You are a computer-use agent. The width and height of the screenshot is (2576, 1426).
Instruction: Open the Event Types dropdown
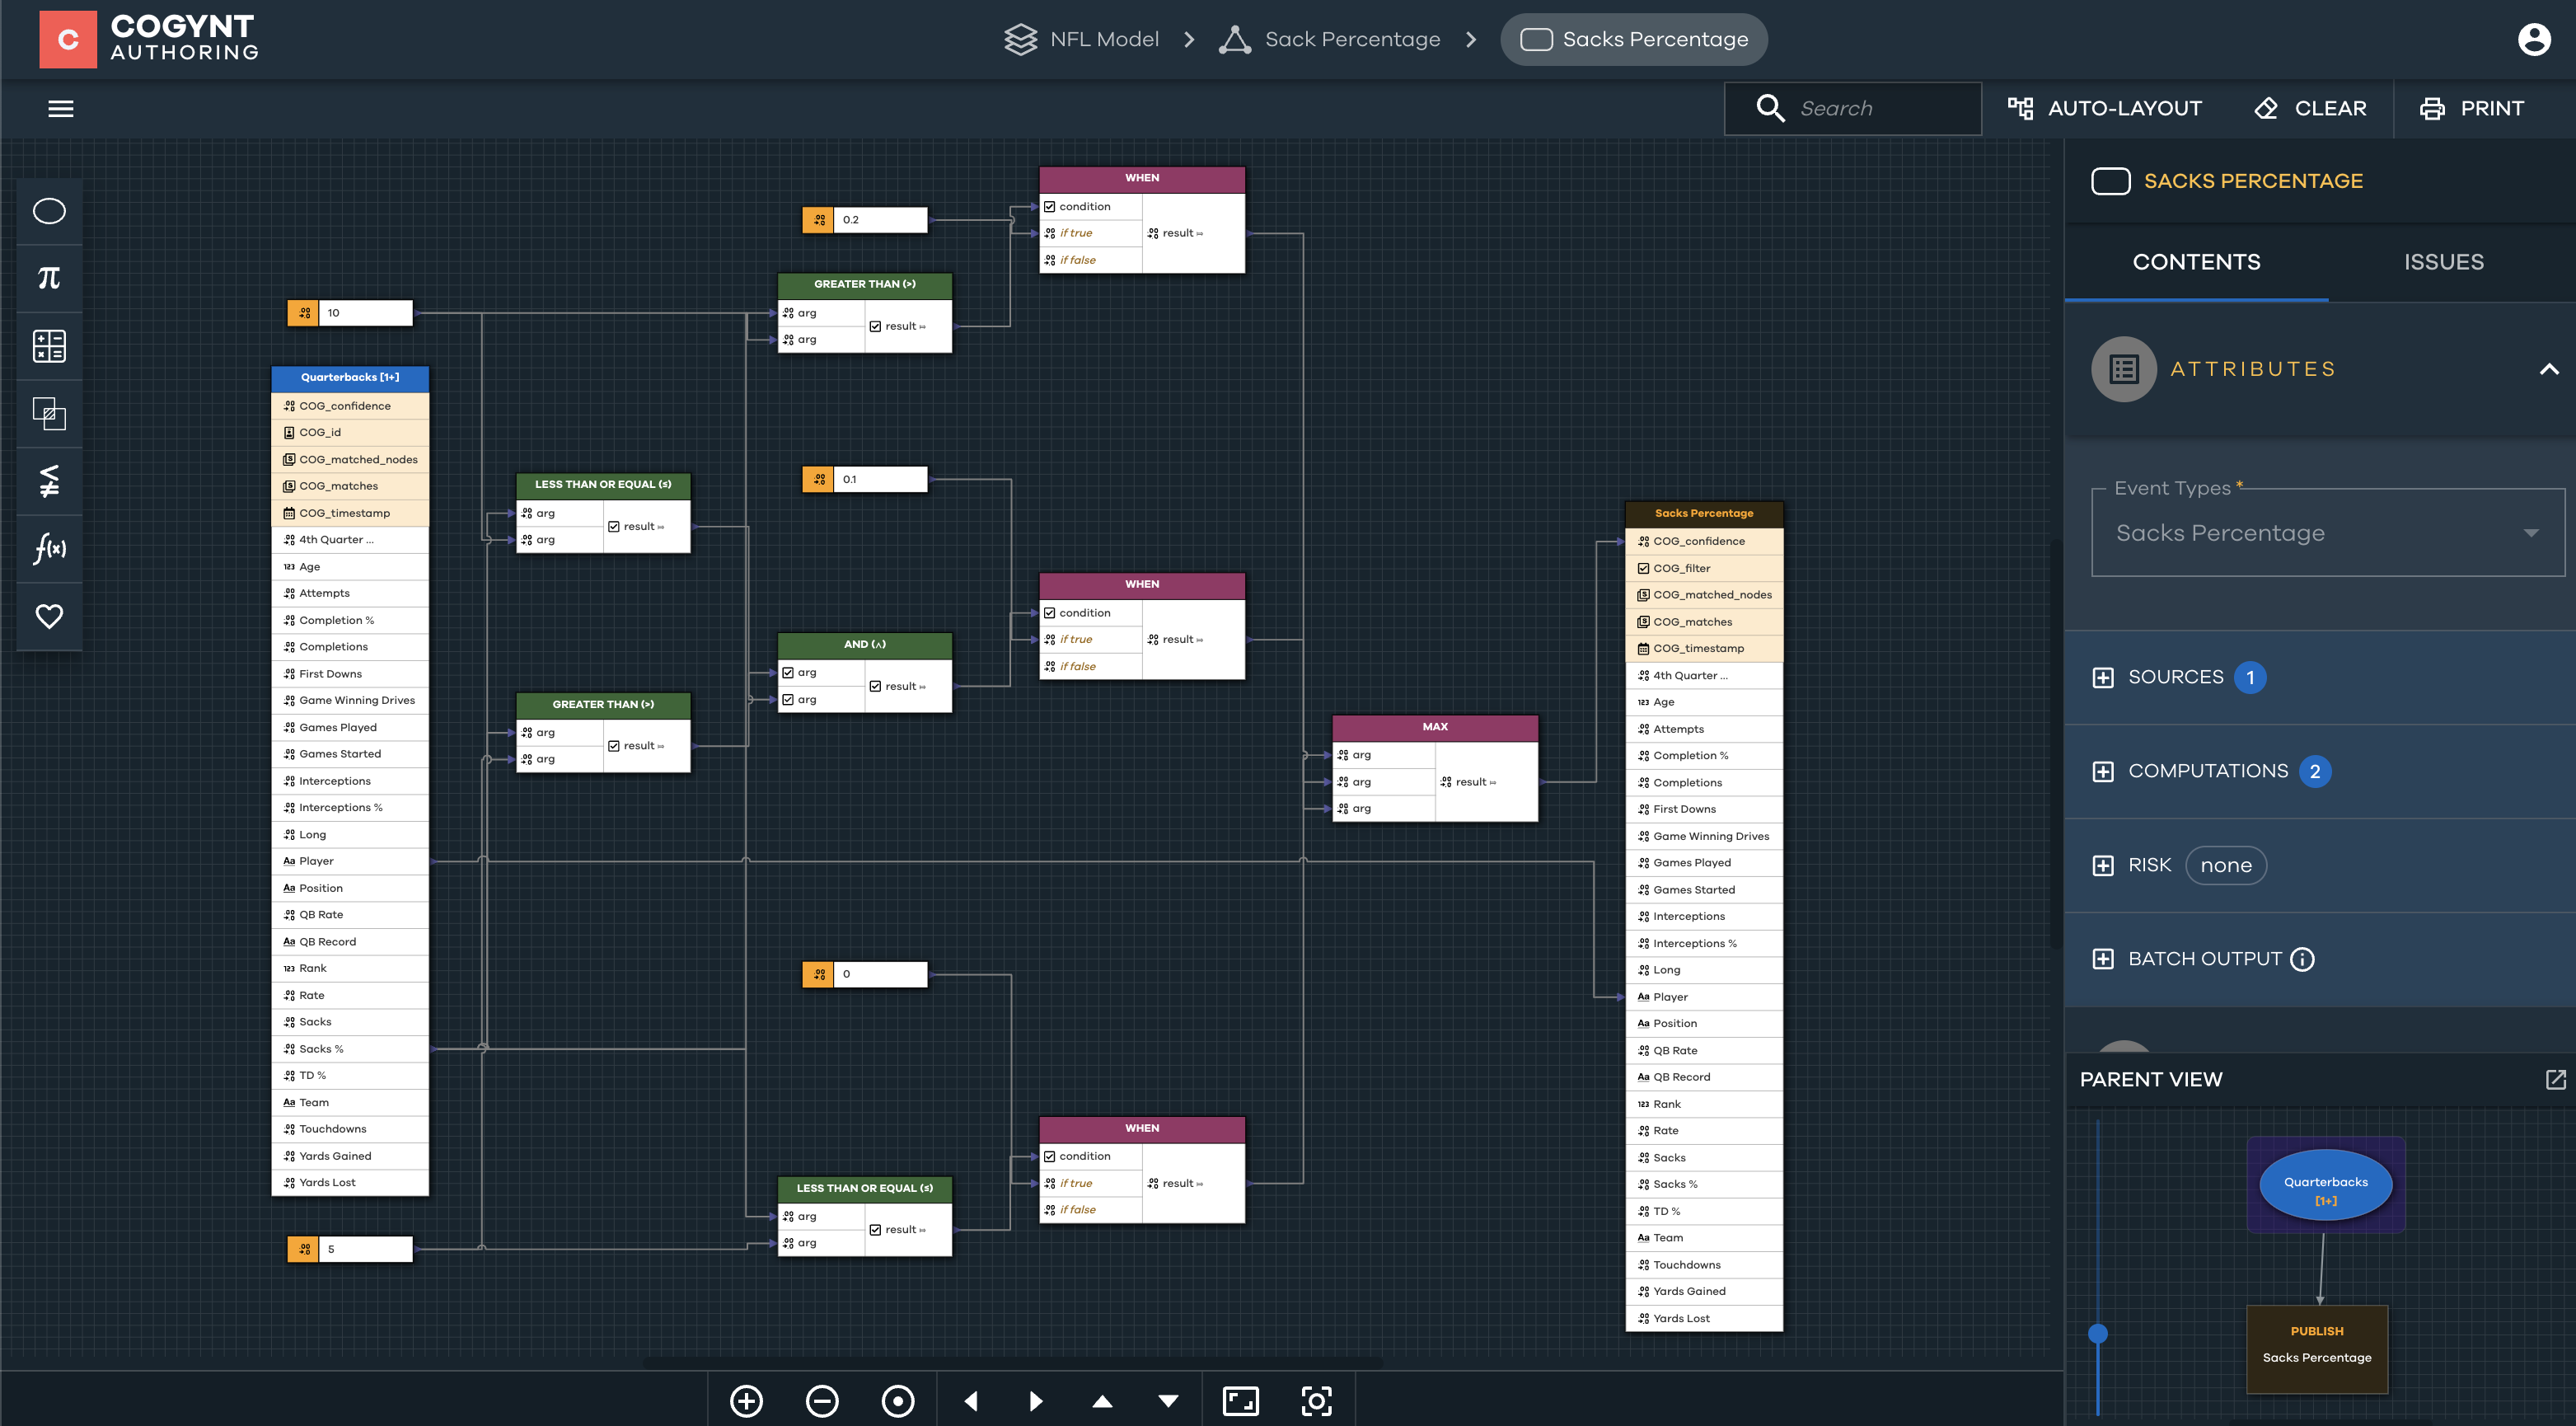coord(2327,533)
